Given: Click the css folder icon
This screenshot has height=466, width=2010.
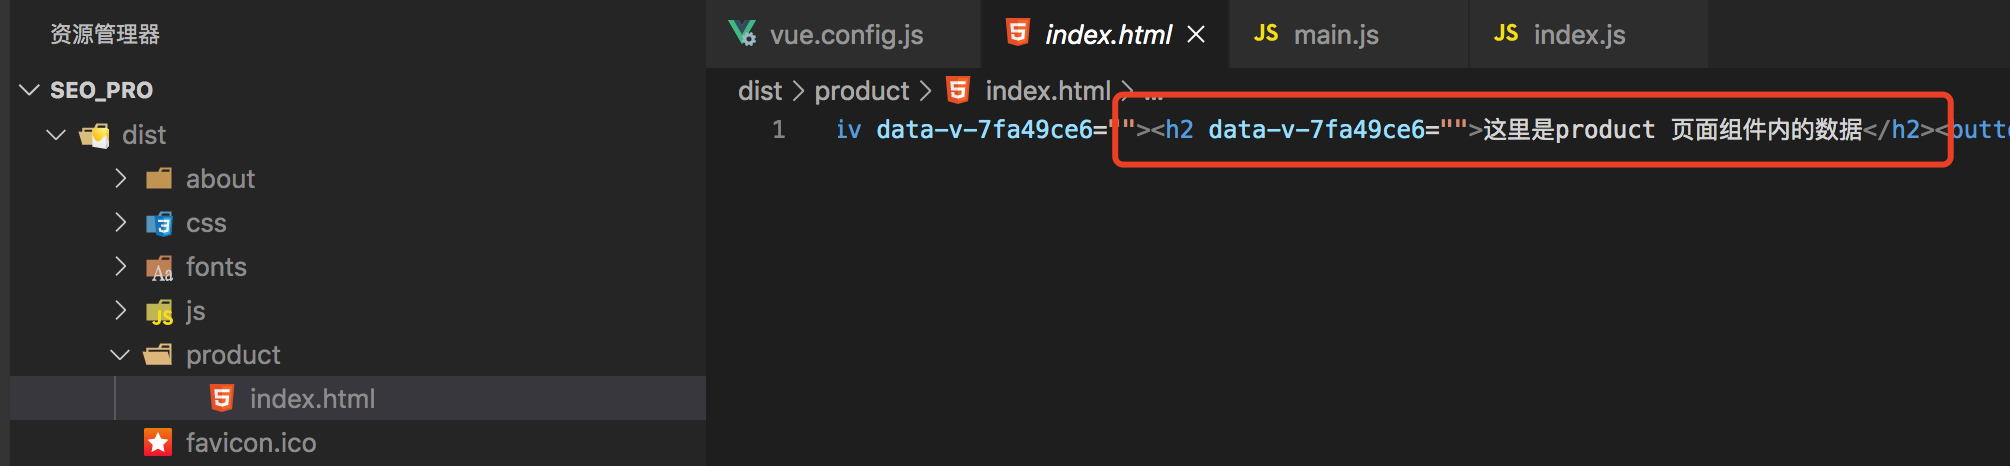Looking at the screenshot, I should (x=159, y=223).
